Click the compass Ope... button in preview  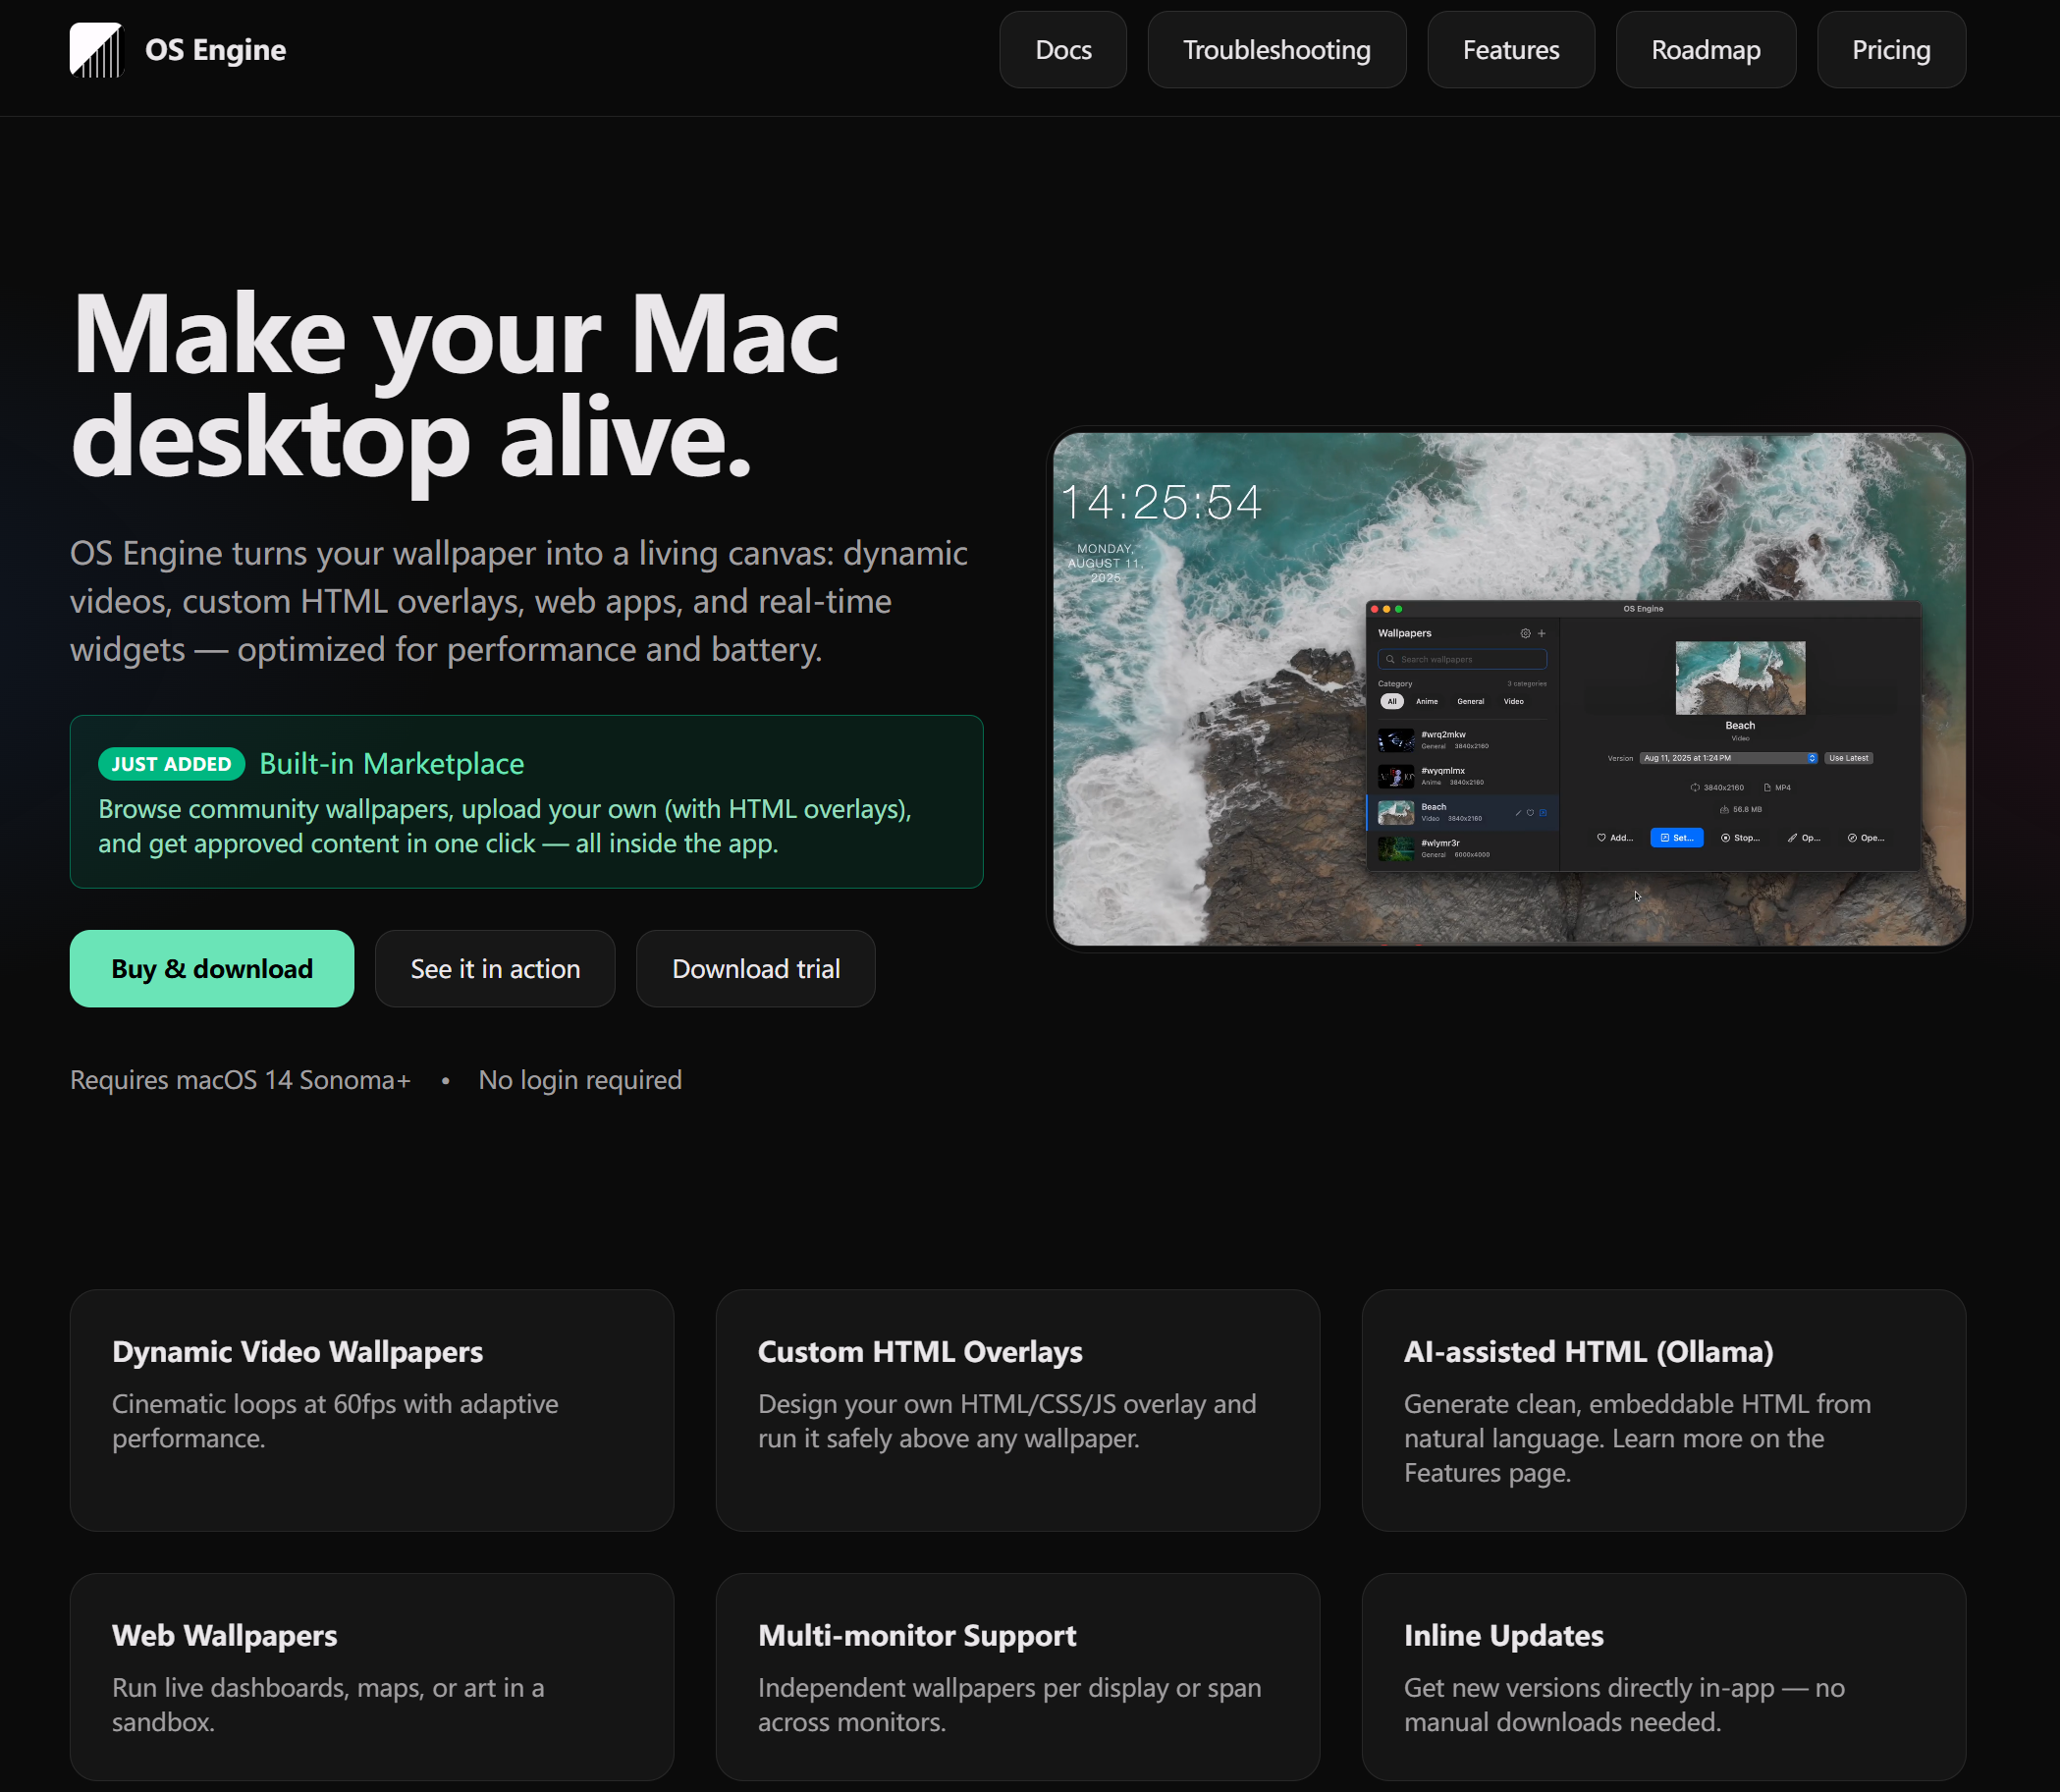pos(1866,838)
